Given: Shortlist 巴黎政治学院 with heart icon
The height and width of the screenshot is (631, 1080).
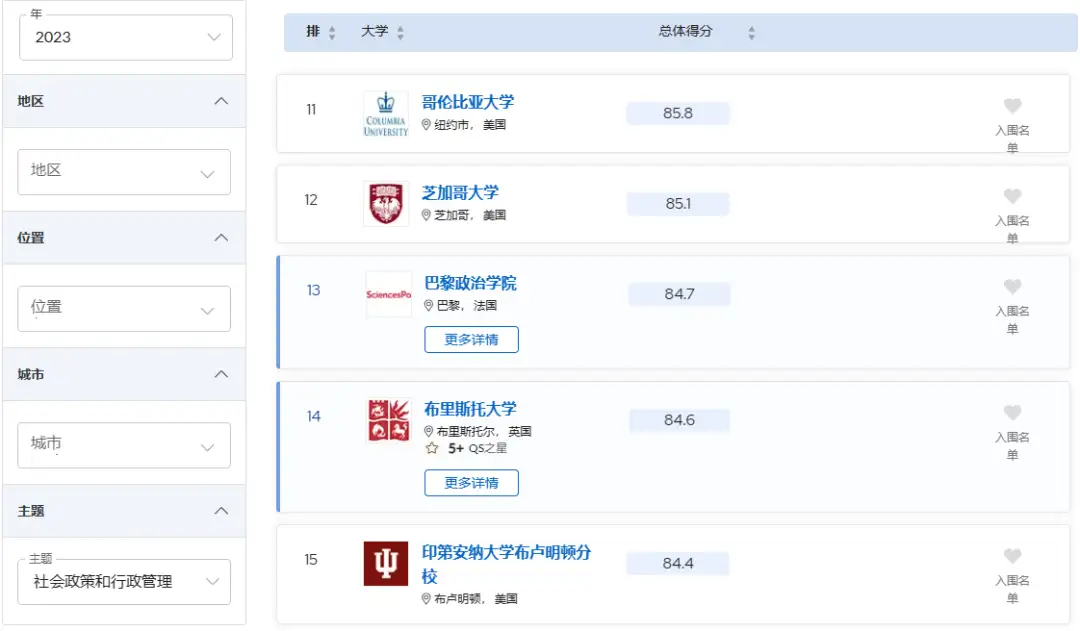Looking at the screenshot, I should 1012,287.
